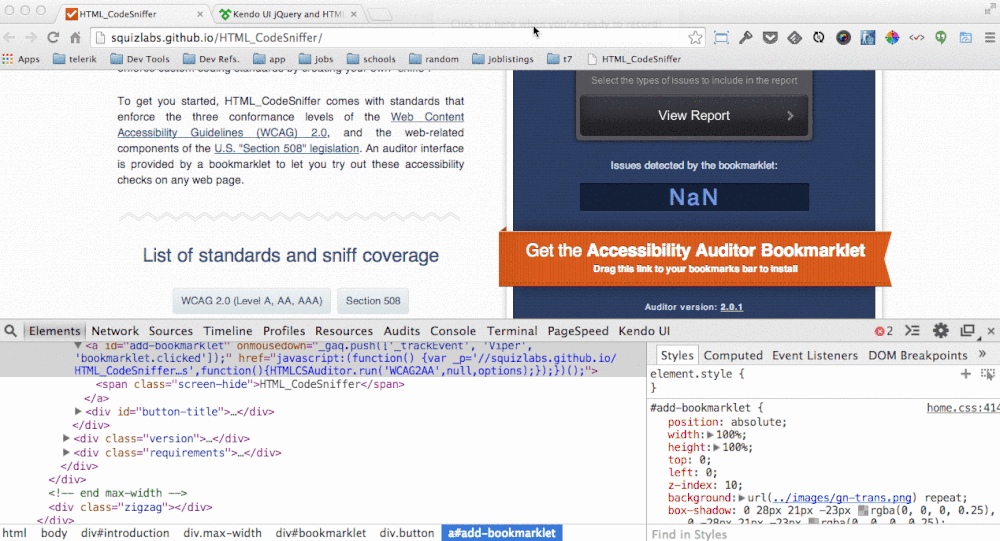Expand the div class="version" node
The height and width of the screenshot is (541, 1000).
click(x=66, y=438)
